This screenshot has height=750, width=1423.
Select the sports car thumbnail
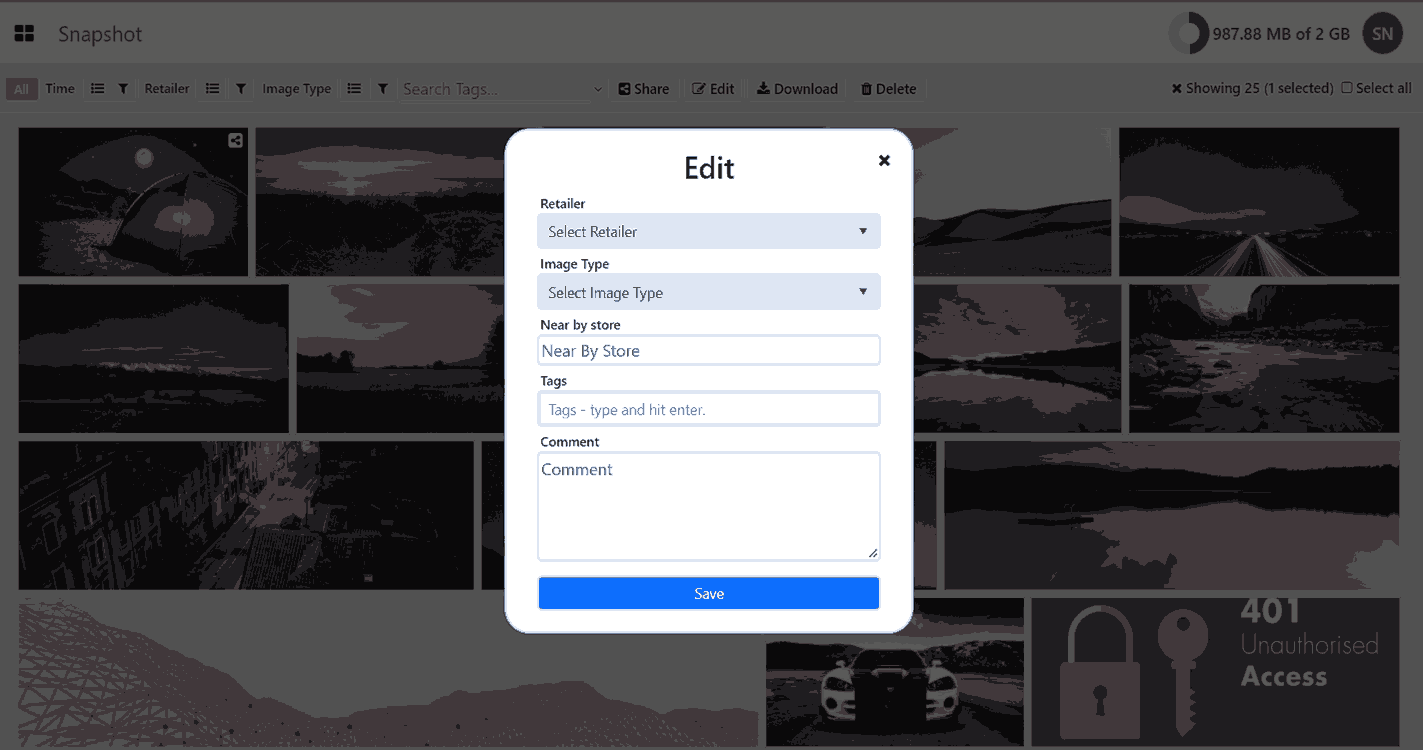coord(895,672)
